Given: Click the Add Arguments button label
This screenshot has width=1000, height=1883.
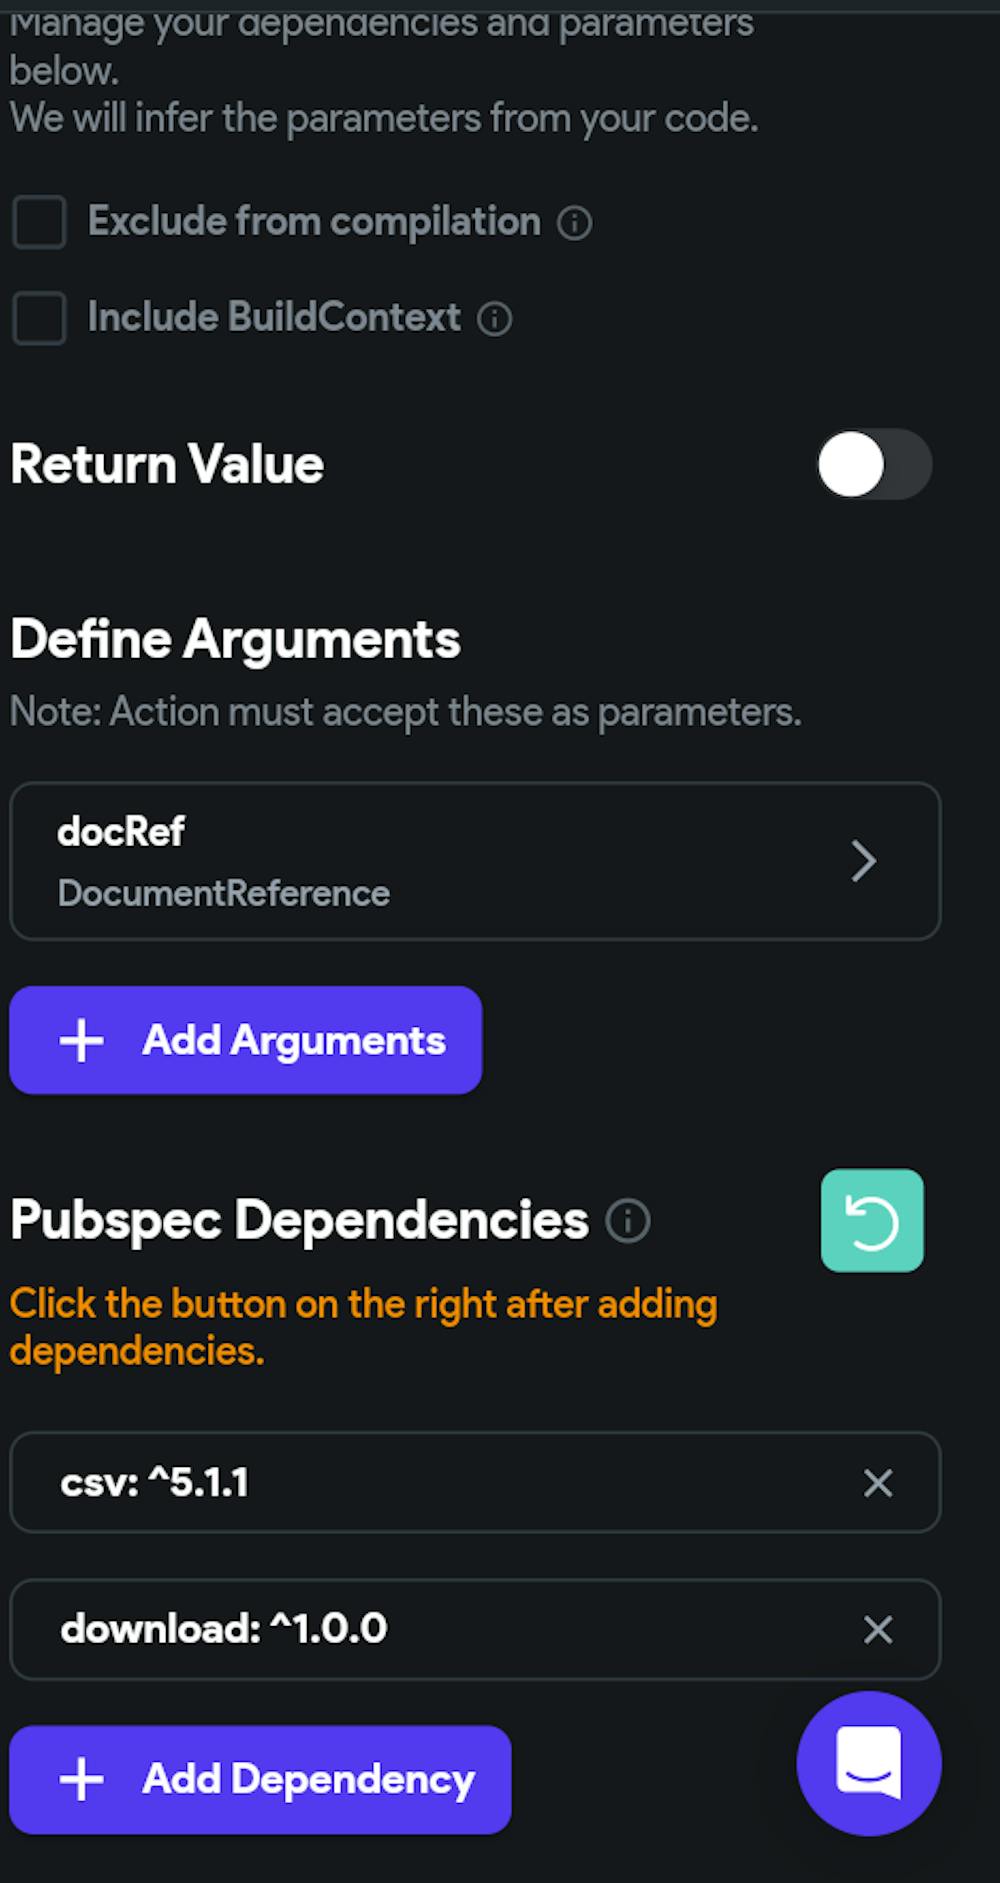Looking at the screenshot, I should click(x=293, y=1041).
